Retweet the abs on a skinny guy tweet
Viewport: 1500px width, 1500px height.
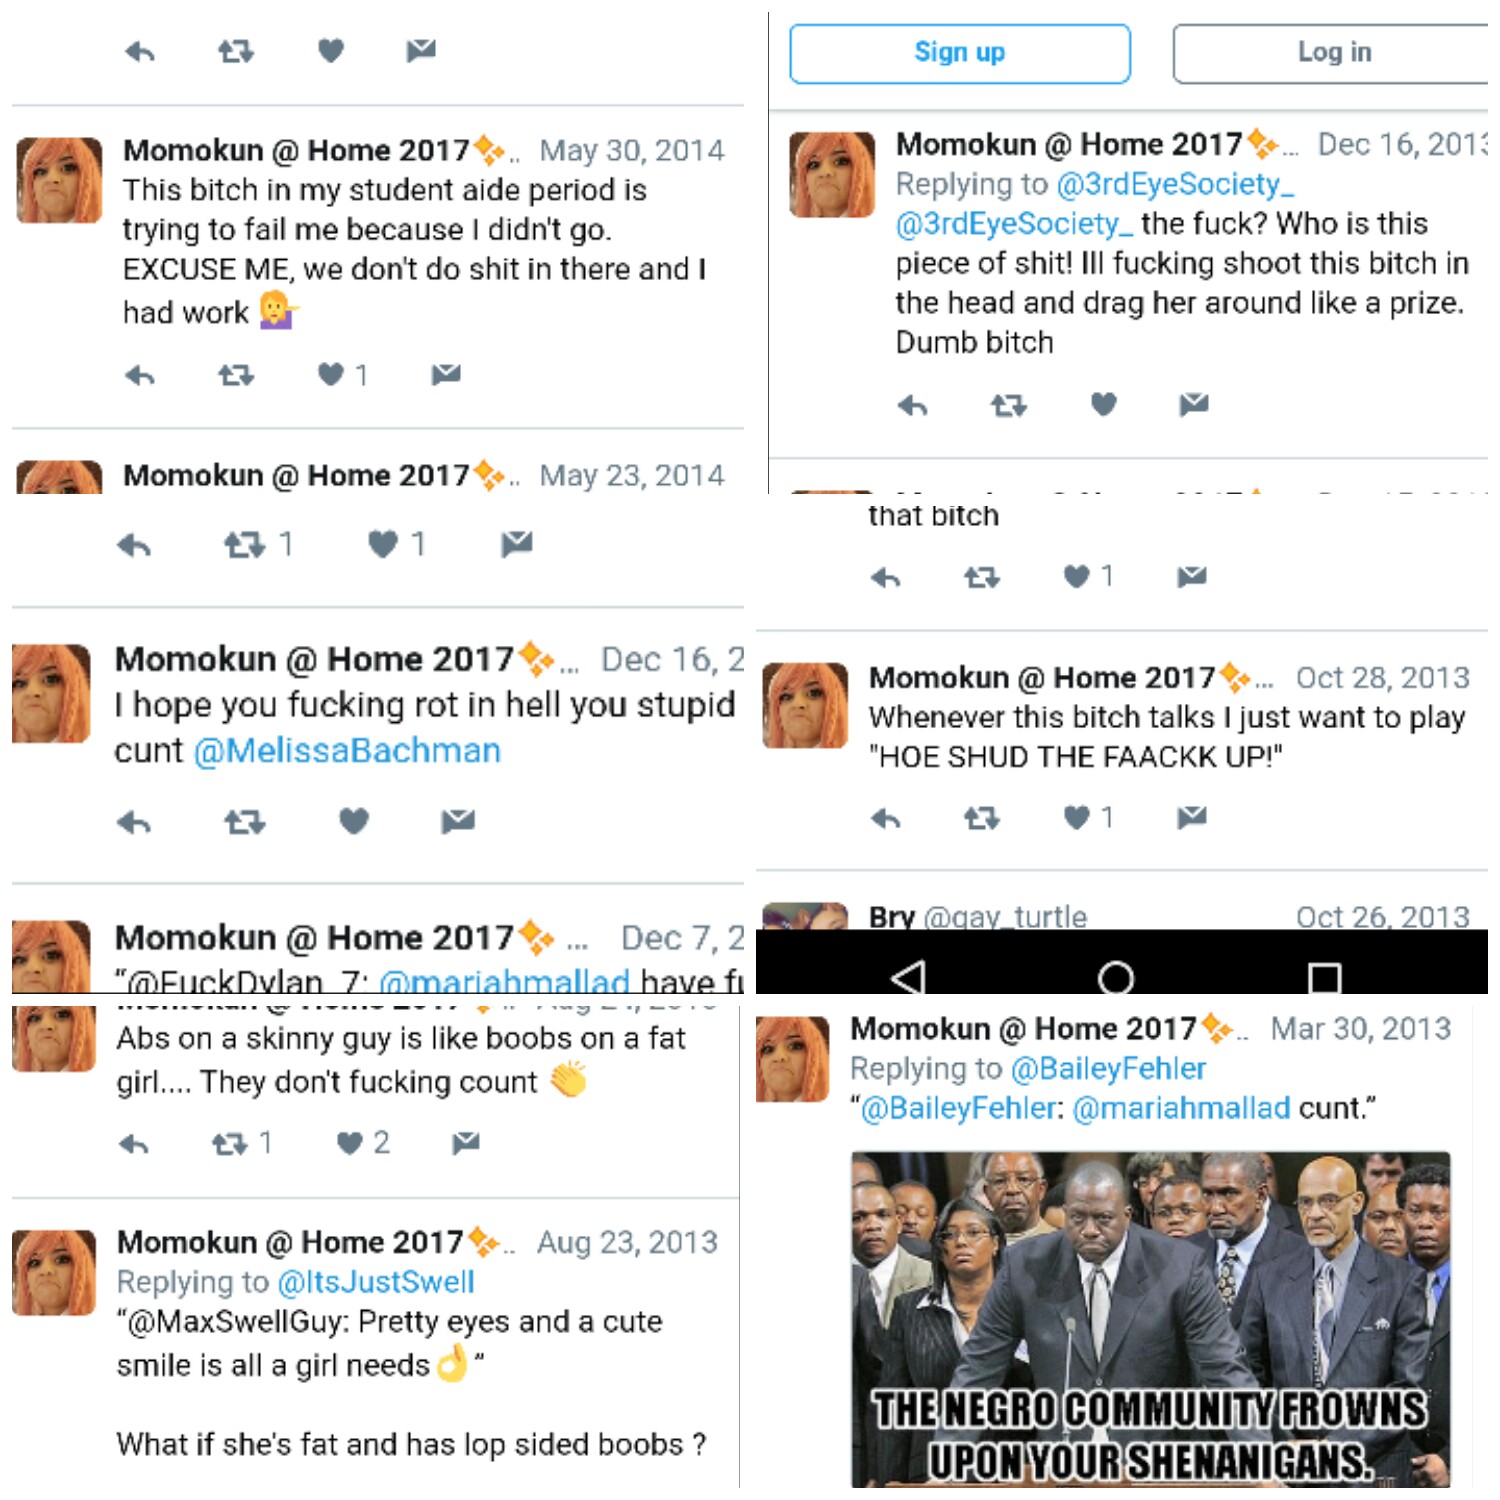(230, 1143)
